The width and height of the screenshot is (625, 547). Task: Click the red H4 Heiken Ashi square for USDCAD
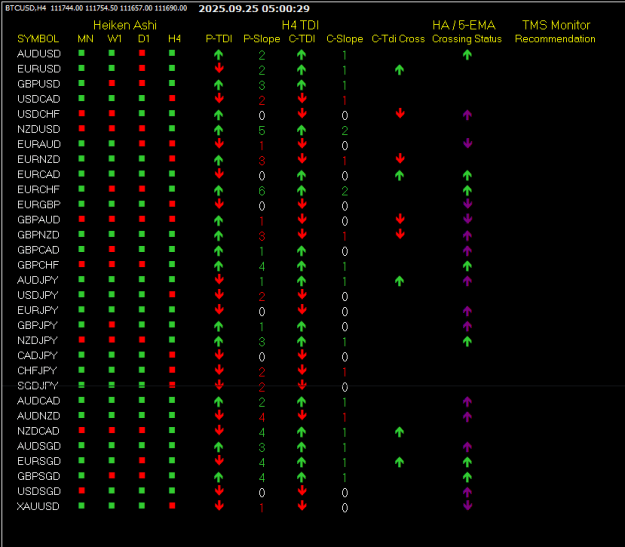click(x=172, y=98)
